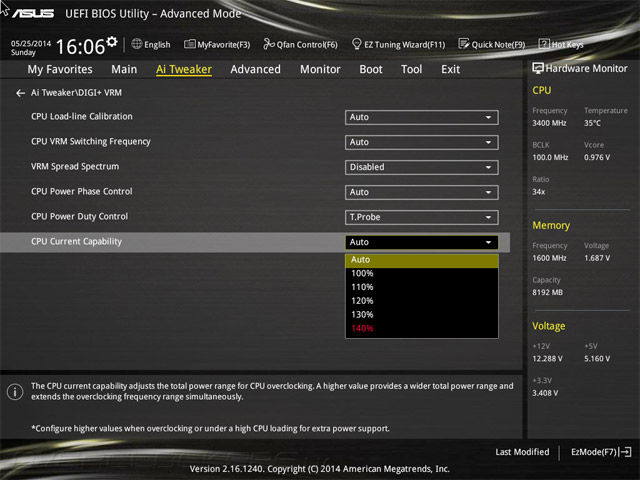The height and width of the screenshot is (480, 640).
Task: Select 100% current capability option
Action: [421, 273]
